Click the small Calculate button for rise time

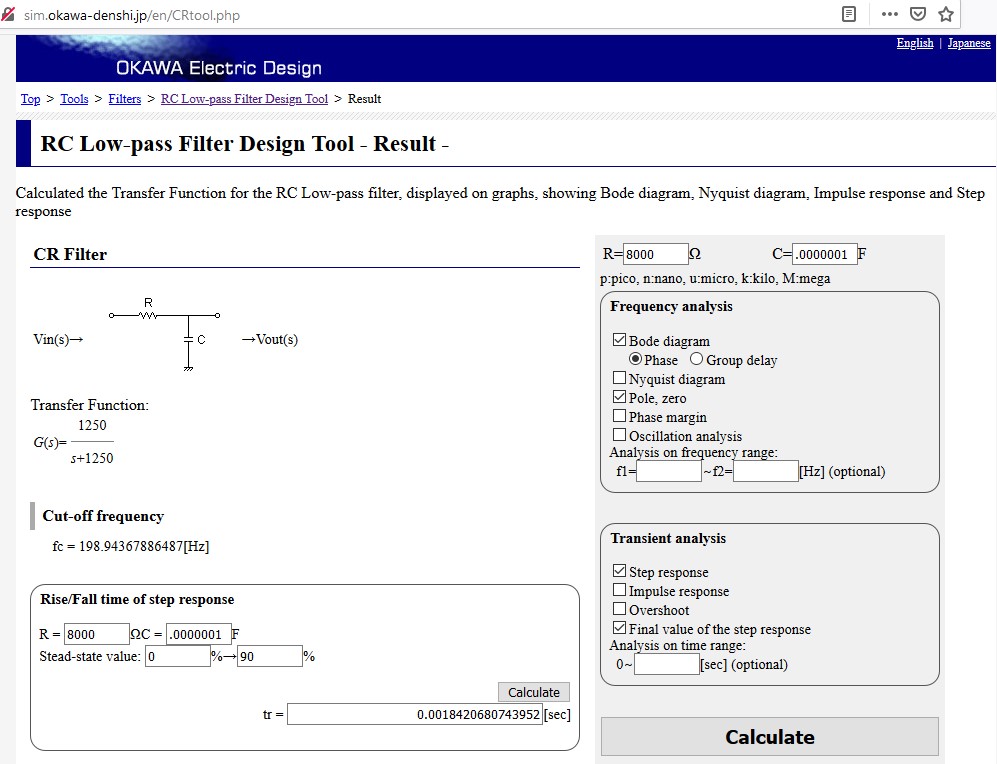(x=534, y=692)
